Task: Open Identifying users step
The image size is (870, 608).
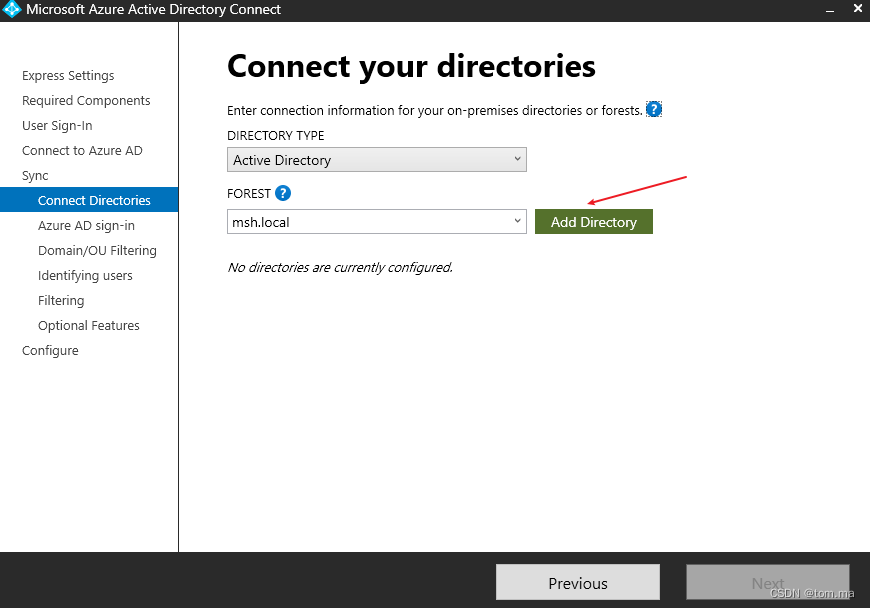Action: click(85, 276)
